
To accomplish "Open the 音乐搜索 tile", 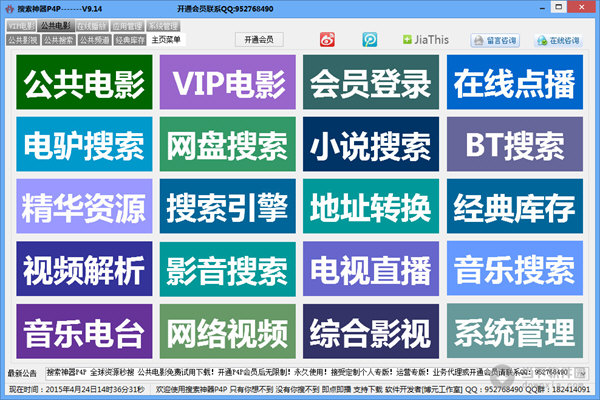I will [x=515, y=268].
